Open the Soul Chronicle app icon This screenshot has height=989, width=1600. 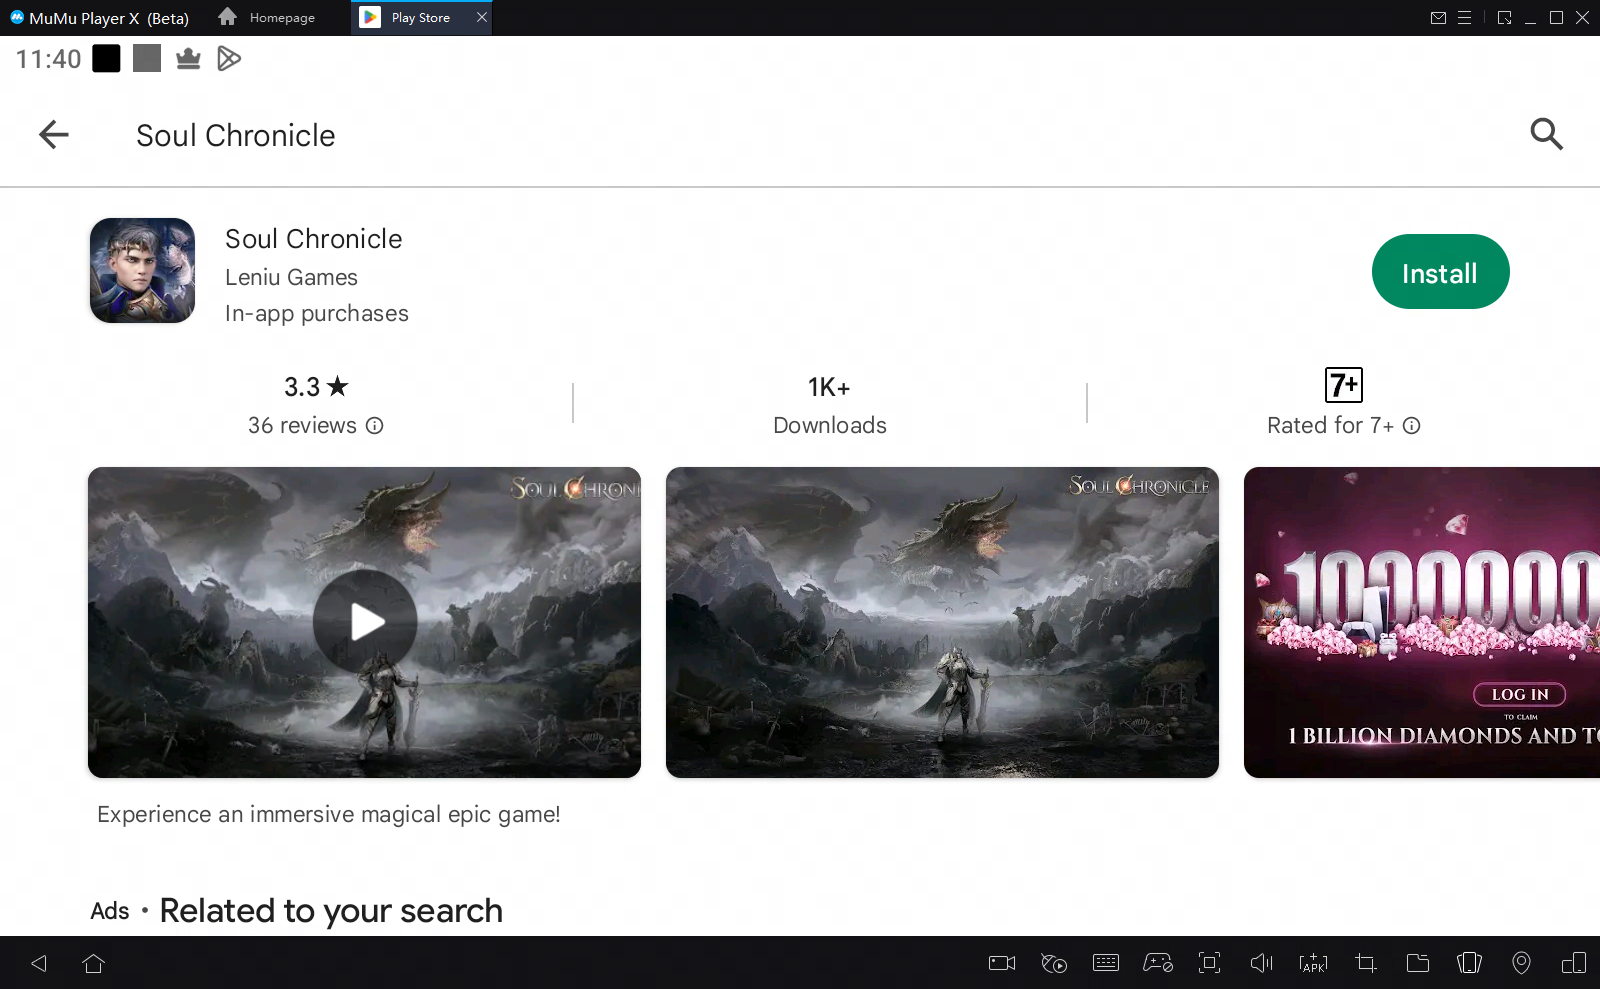click(142, 270)
